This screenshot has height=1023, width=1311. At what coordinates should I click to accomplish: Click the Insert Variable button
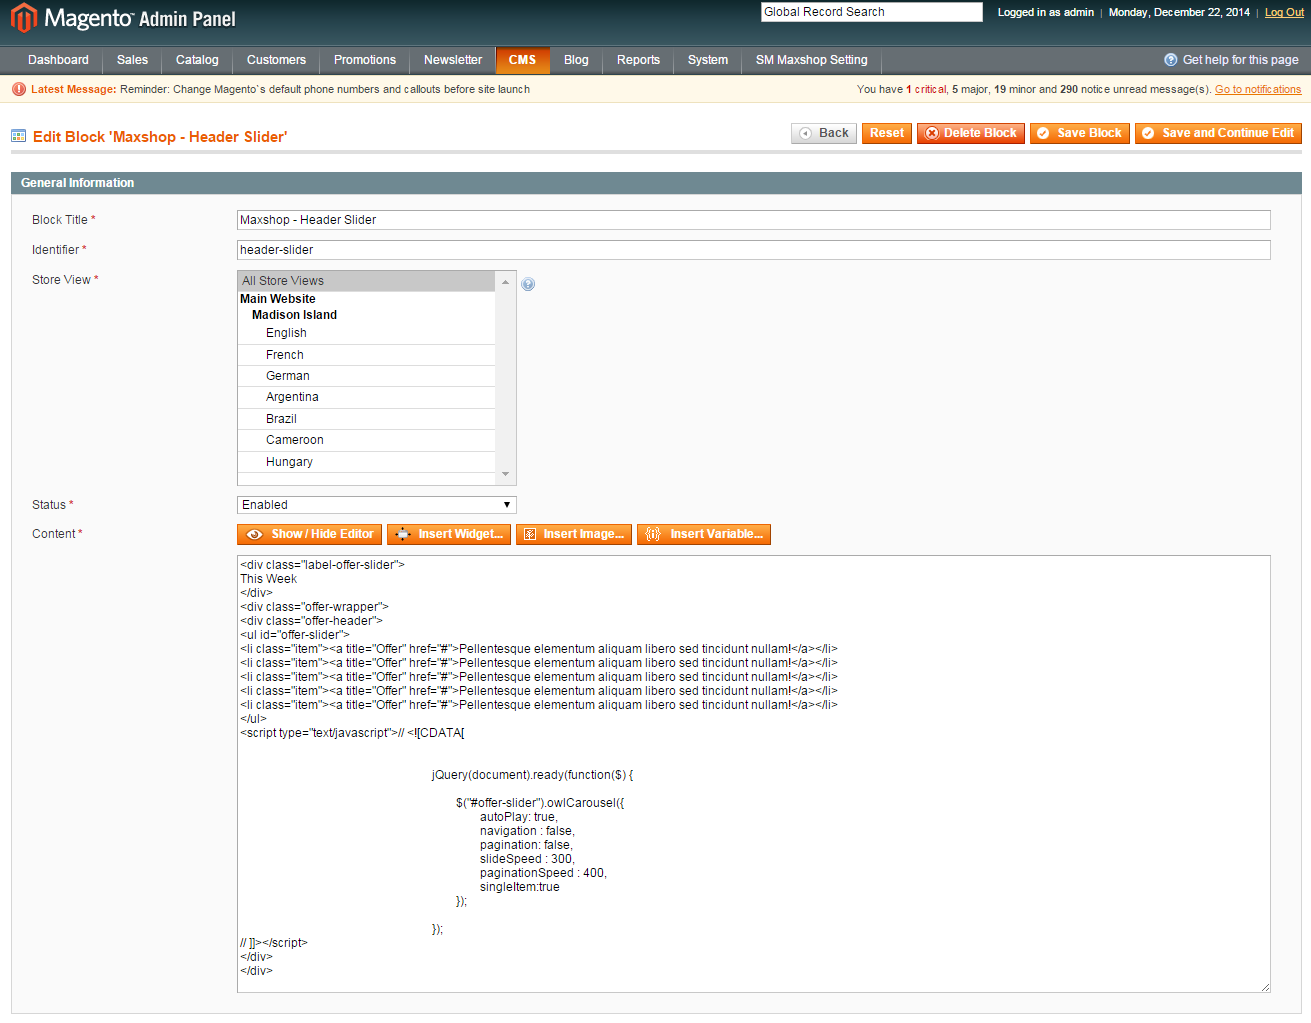[704, 534]
